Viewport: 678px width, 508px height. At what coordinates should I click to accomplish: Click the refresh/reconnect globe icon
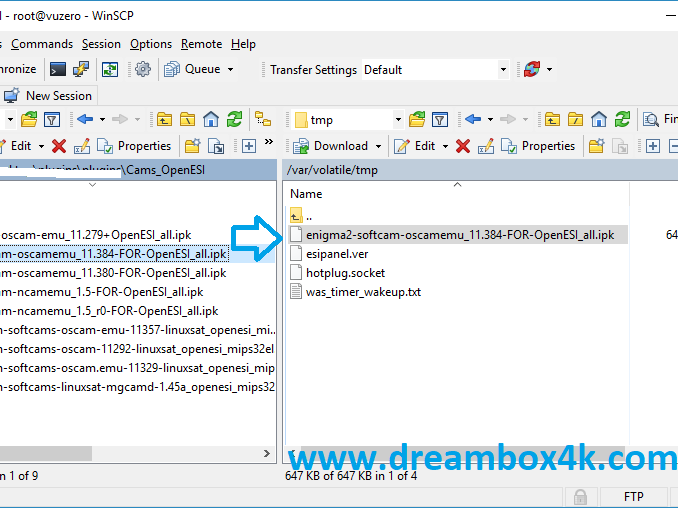click(x=532, y=69)
